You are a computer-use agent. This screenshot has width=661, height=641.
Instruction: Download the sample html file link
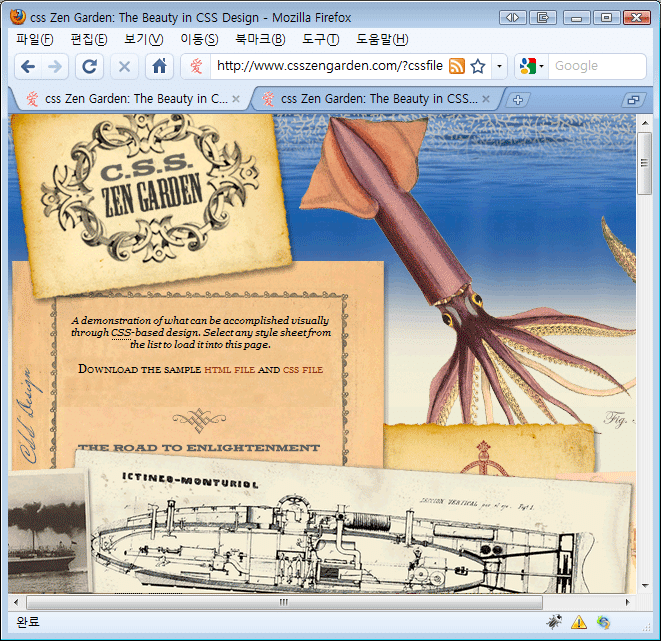pyautogui.click(x=229, y=370)
